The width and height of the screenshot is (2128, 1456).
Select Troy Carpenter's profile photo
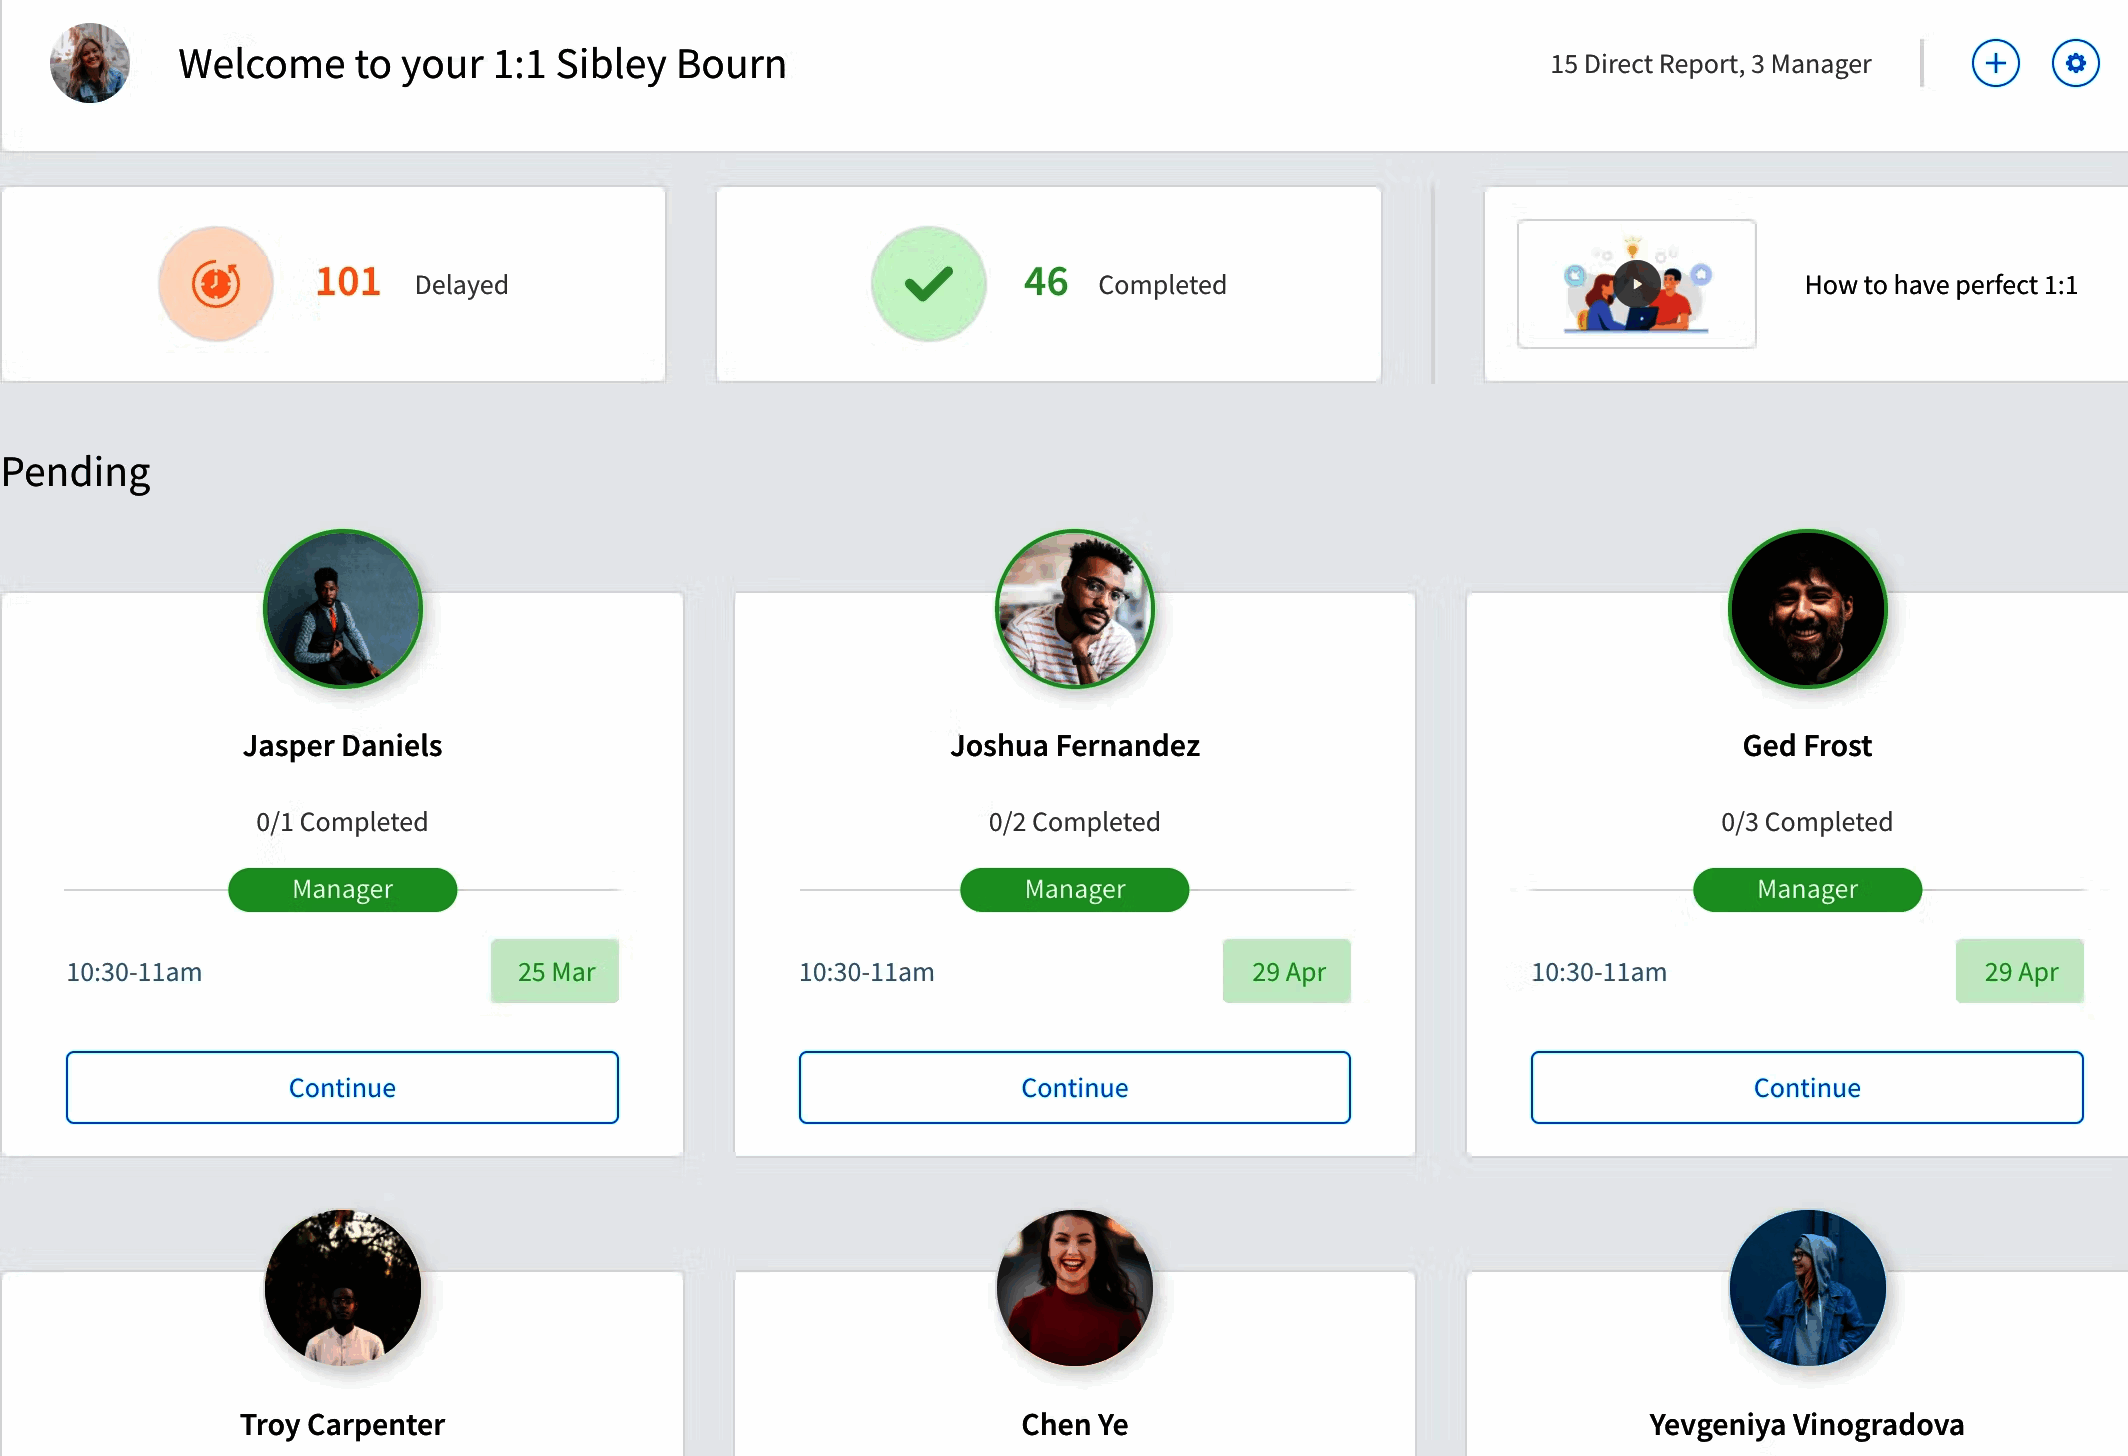pyautogui.click(x=343, y=1288)
